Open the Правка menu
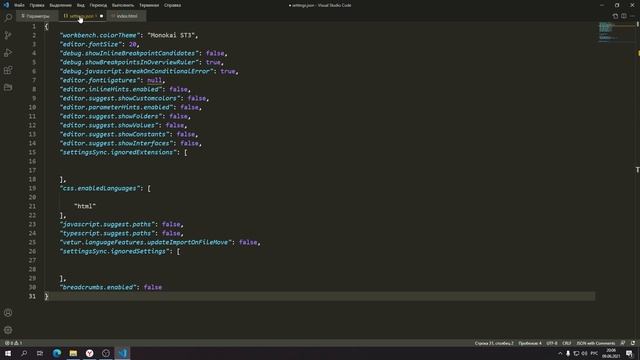This screenshot has width=640, height=360. pyautogui.click(x=37, y=5)
